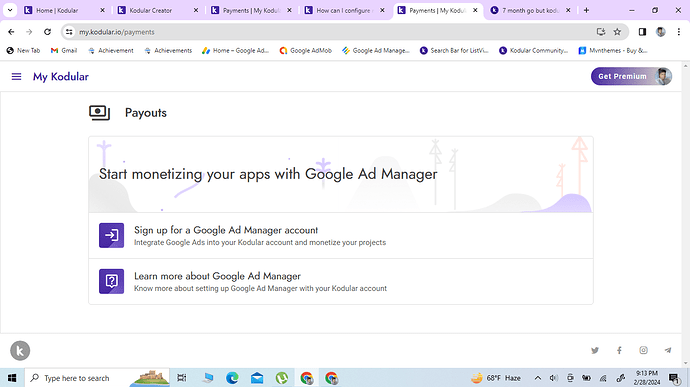Switch to Home | Kodular tab
Image resolution: width=690 pixels, height=387 pixels.
pyautogui.click(x=64, y=10)
